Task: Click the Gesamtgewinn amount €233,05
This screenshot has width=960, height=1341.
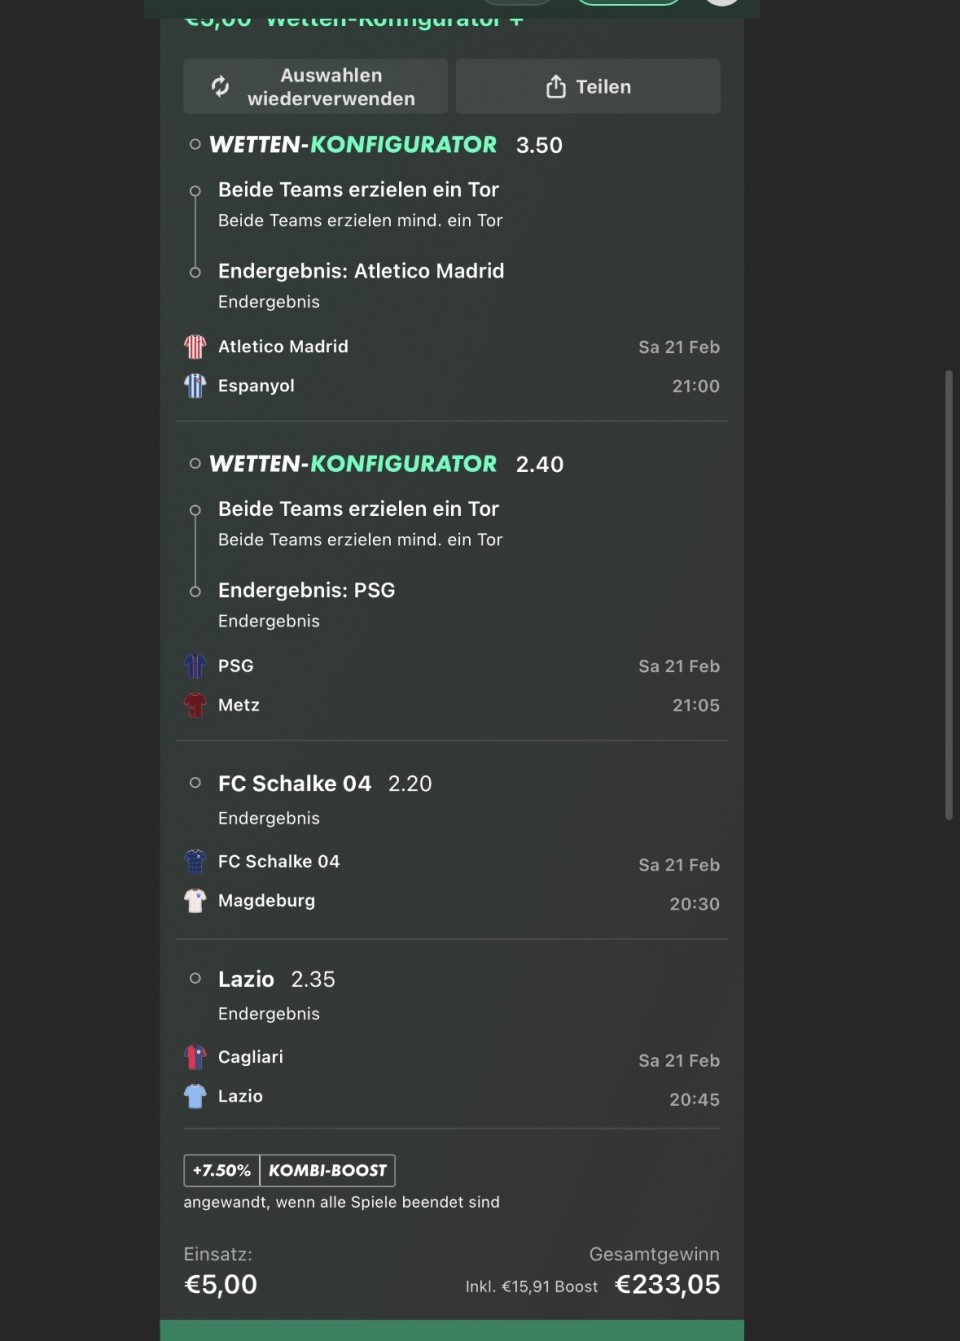Action: (667, 1285)
